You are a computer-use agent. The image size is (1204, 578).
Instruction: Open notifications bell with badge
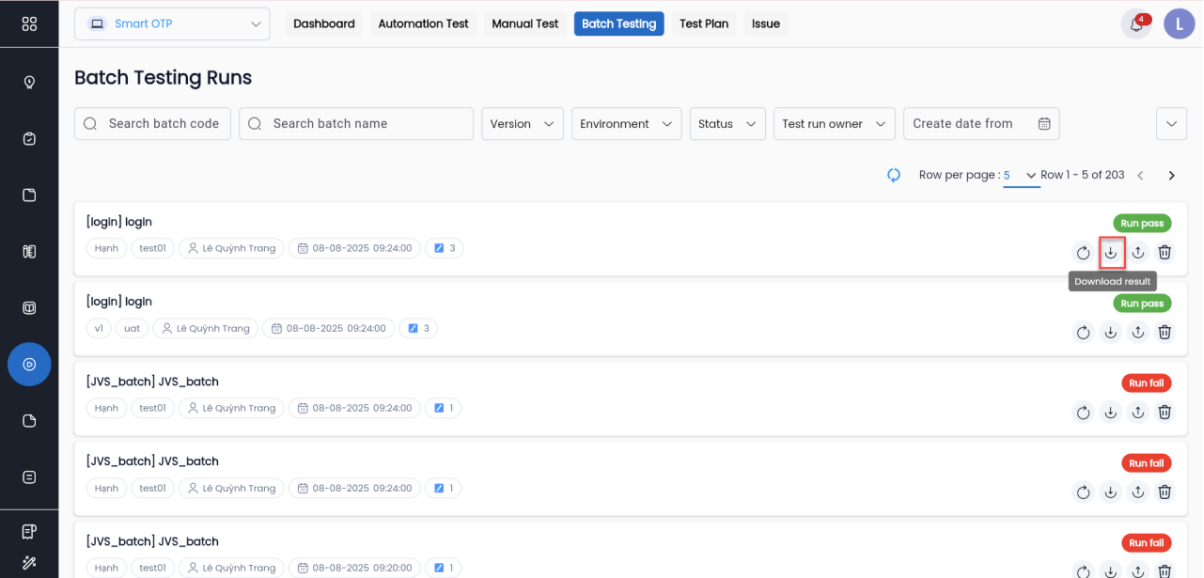pyautogui.click(x=1136, y=24)
